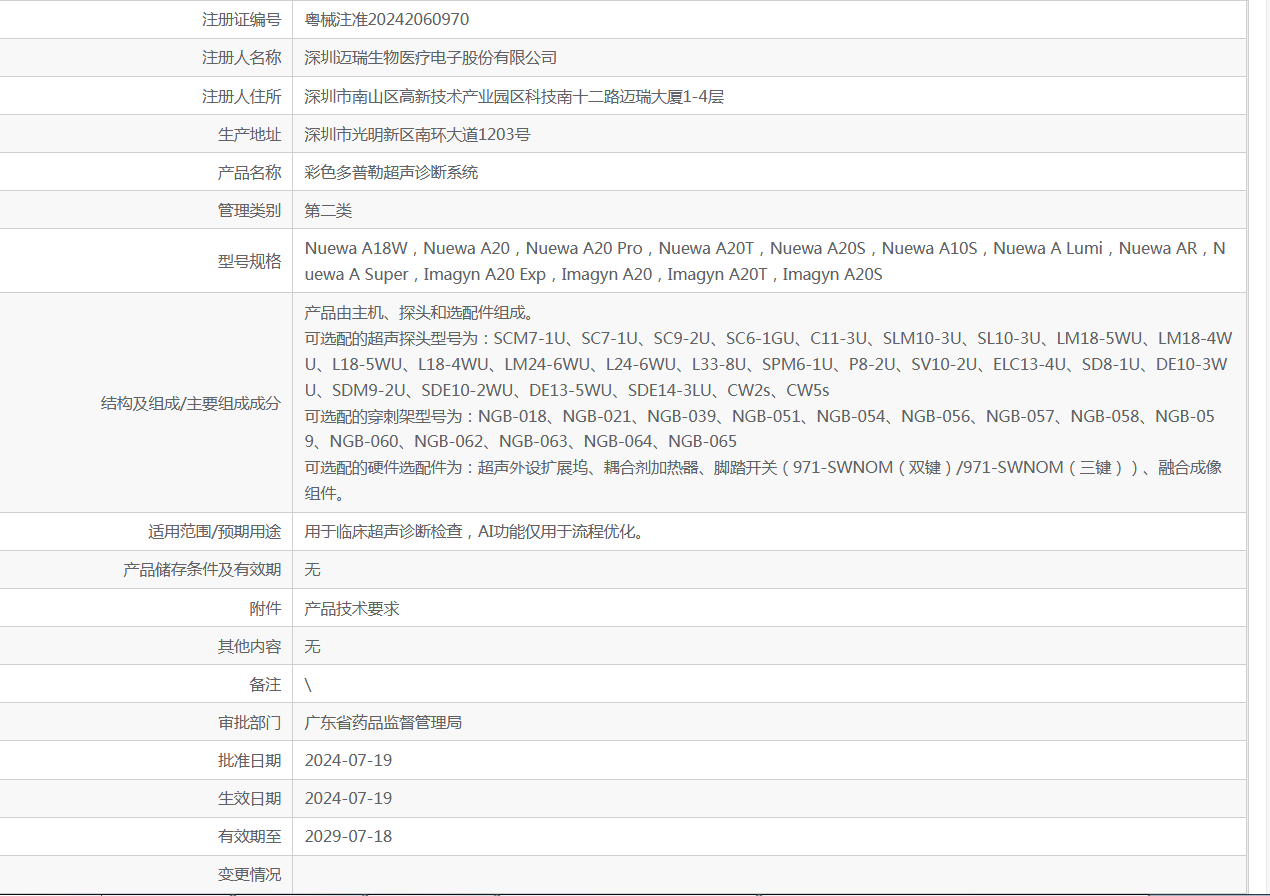Select the registrant address mentioning 迈瑞大厦1-4层
1270x896 pixels.
(514, 97)
